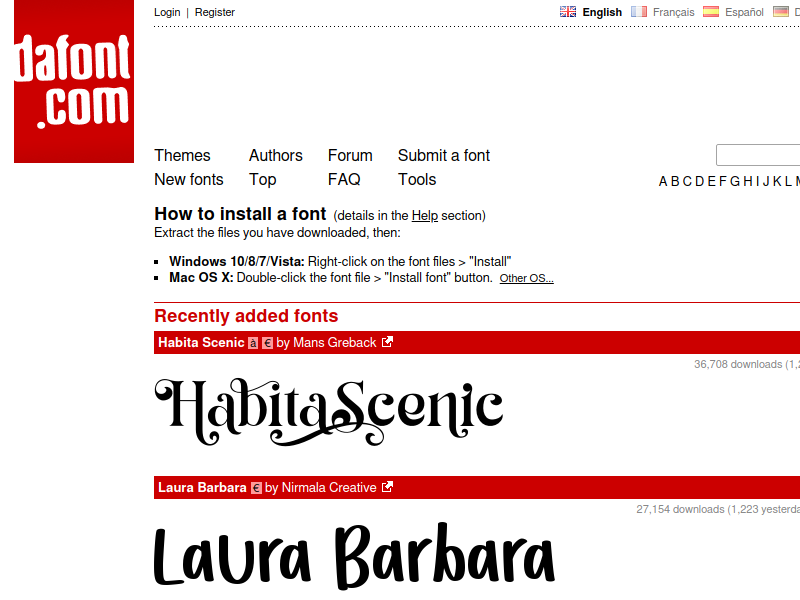Browse fonts starting with letter A
The image size is (800, 600).
(663, 181)
